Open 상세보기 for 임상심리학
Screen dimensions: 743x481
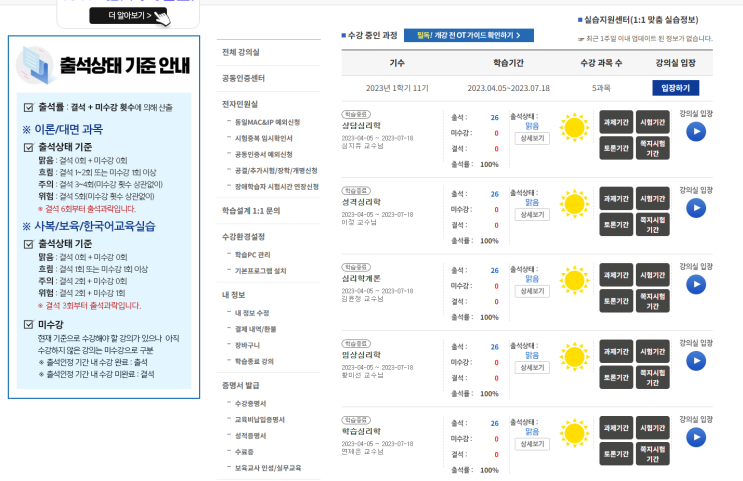pyautogui.click(x=532, y=367)
